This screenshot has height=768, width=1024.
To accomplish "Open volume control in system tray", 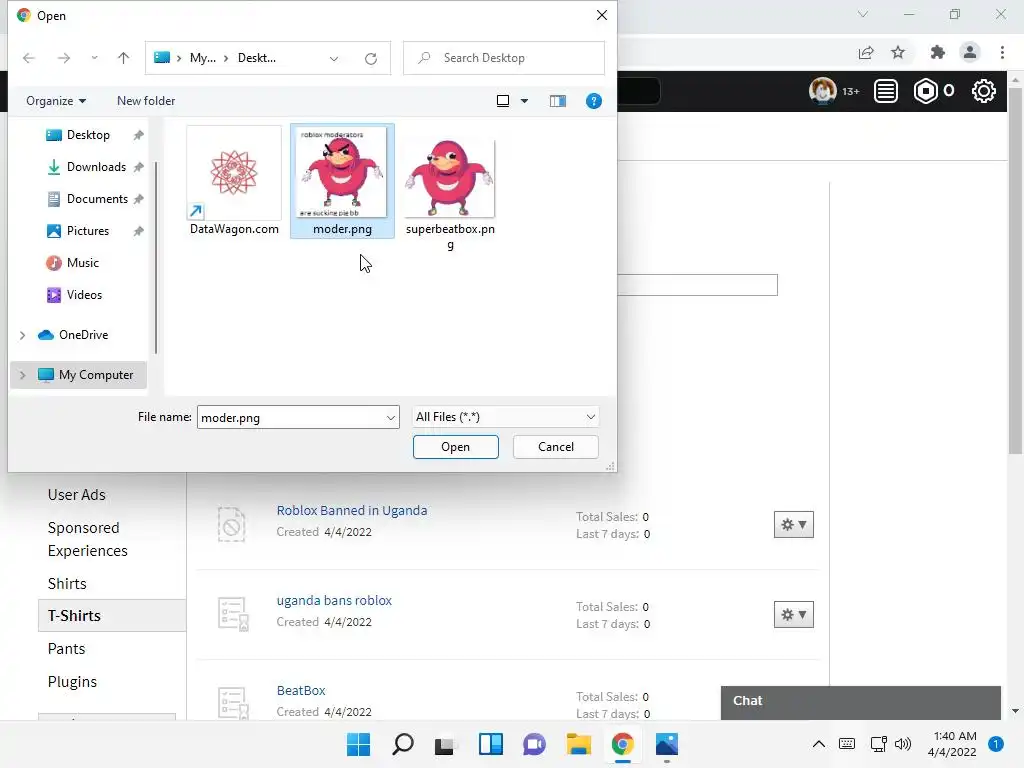I will point(903,744).
